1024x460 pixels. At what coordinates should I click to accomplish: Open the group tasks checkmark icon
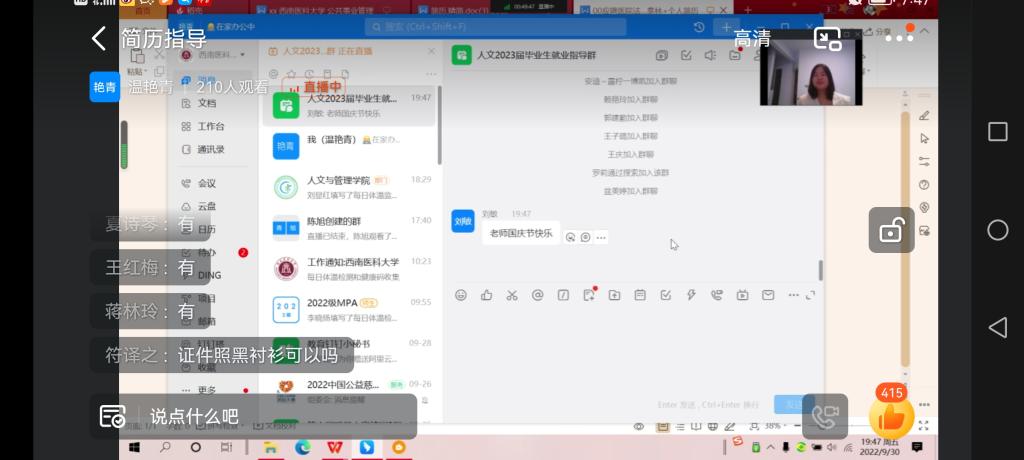click(x=686, y=56)
